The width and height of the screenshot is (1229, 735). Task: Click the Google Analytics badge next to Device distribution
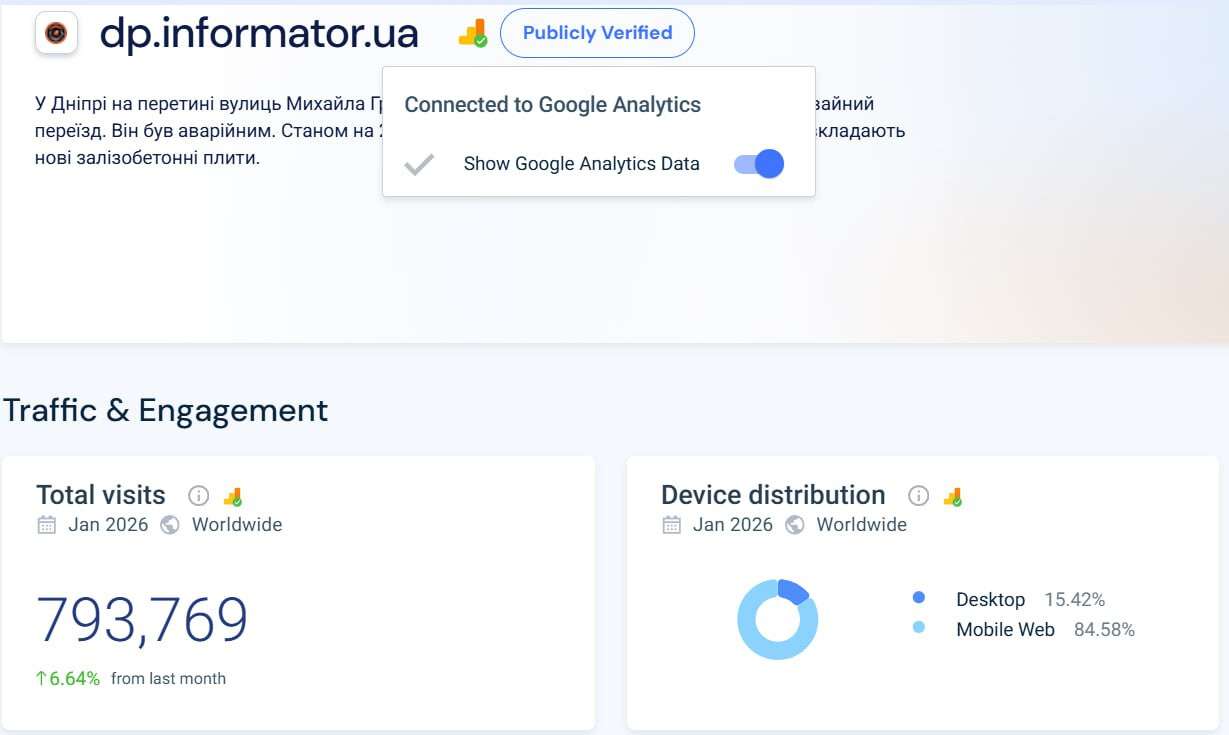(953, 496)
